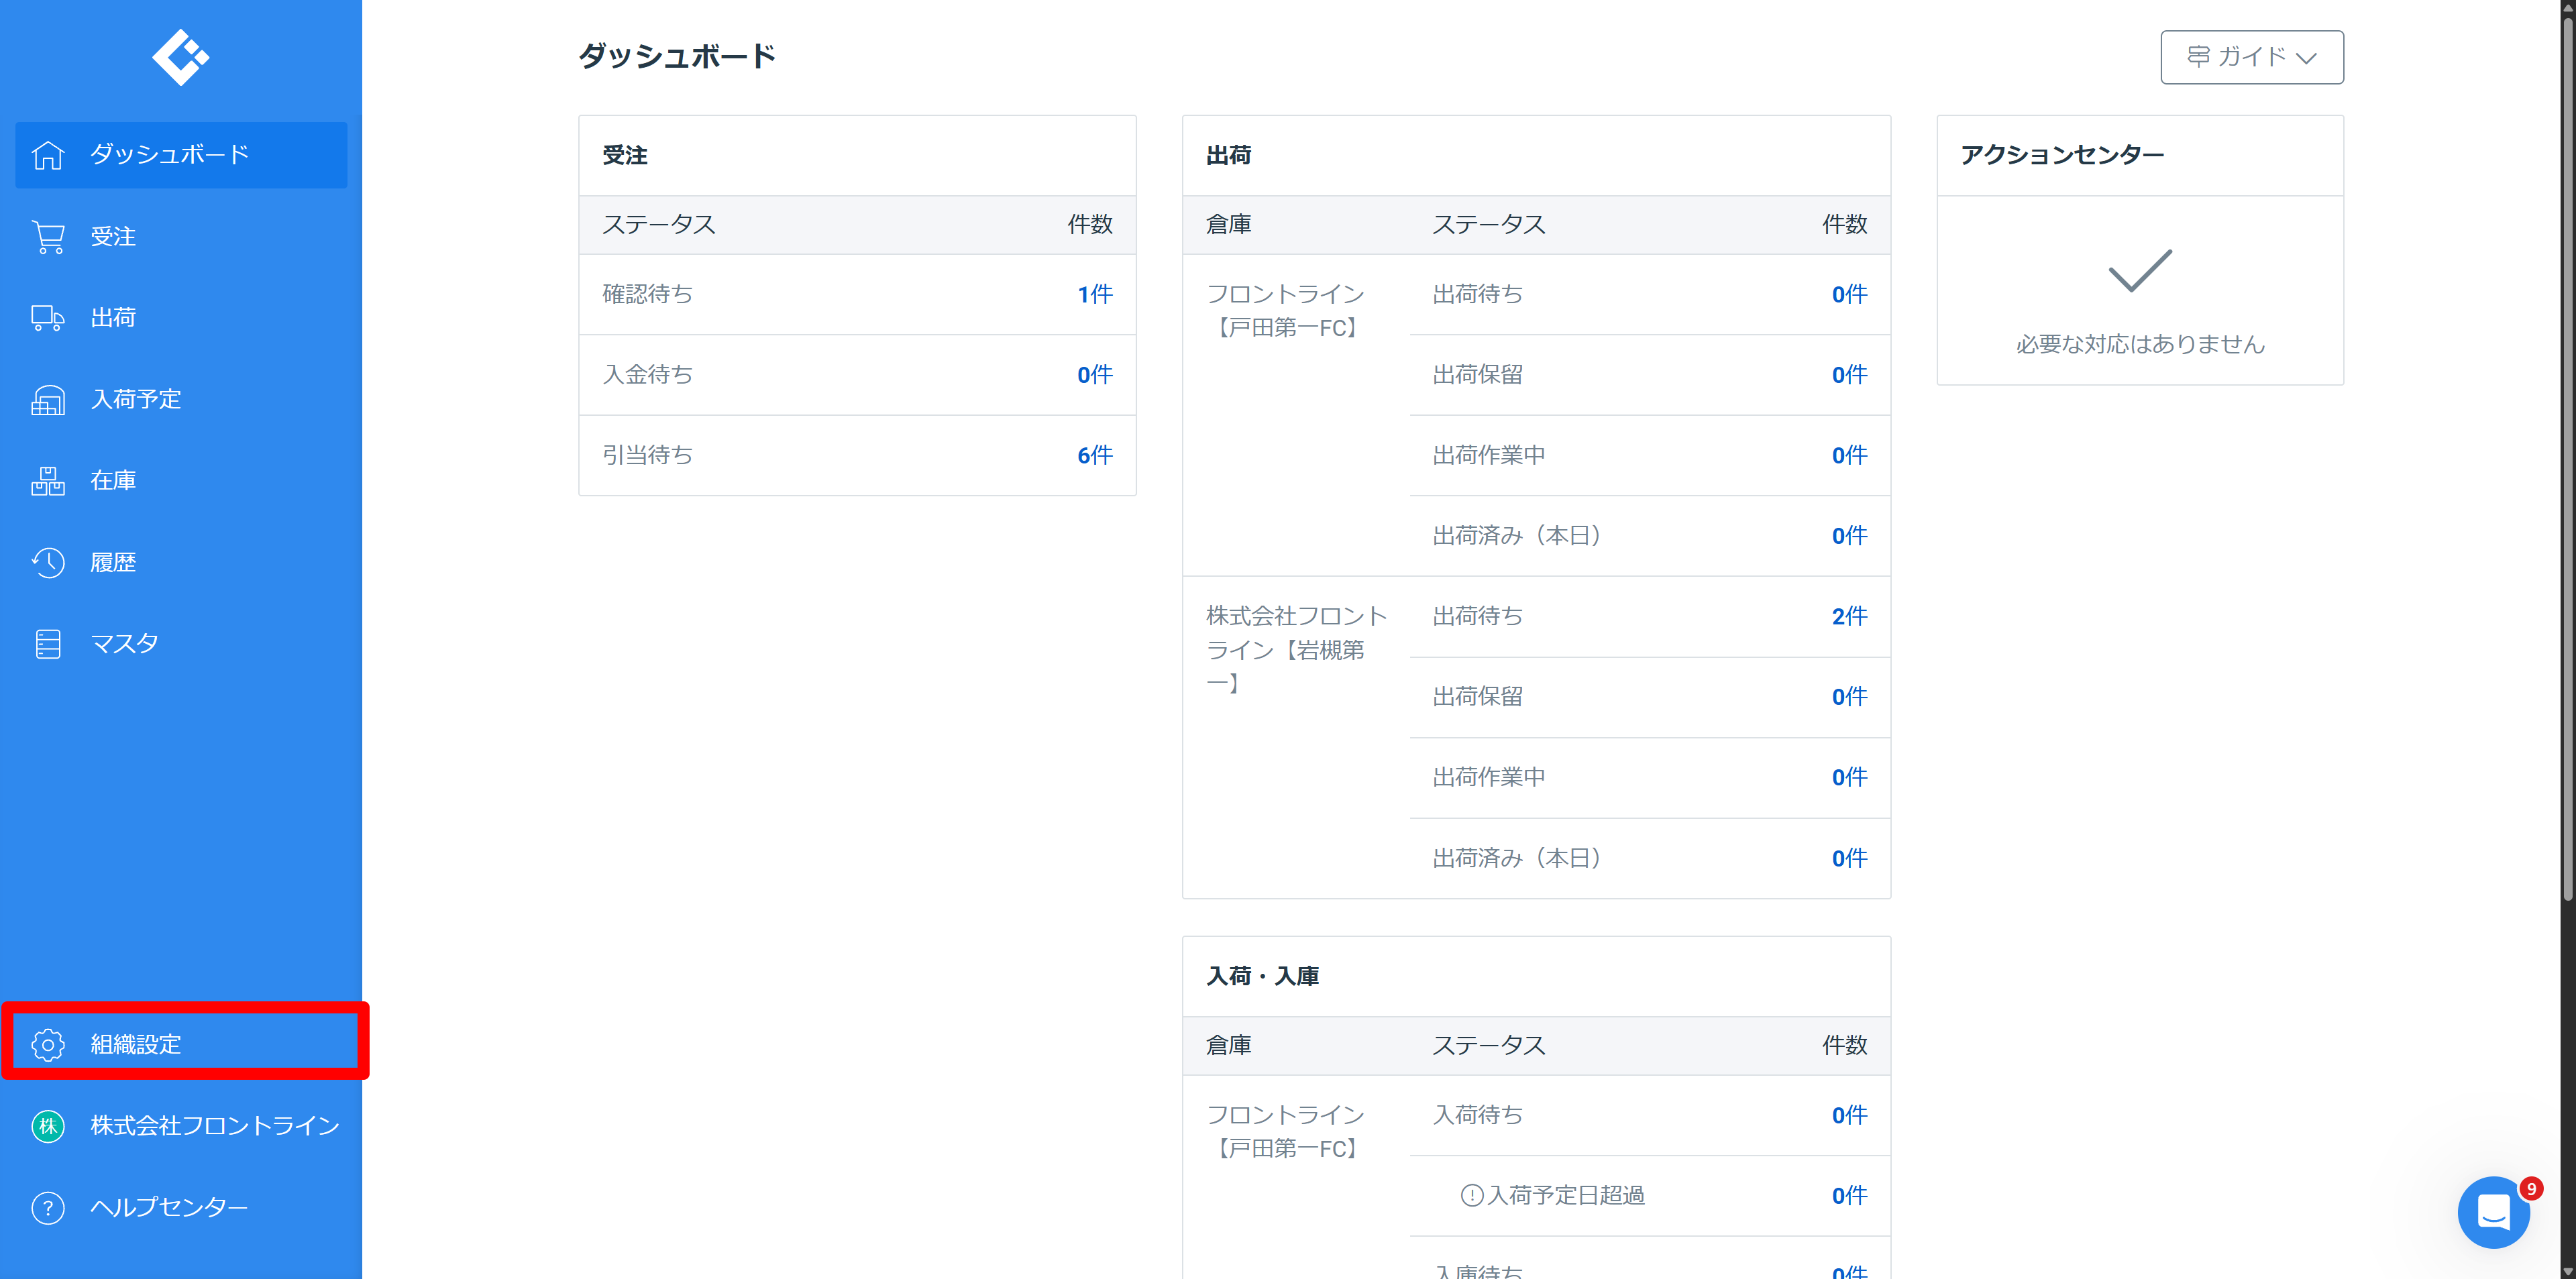The height and width of the screenshot is (1279, 2576).
Task: Click the Dashboard home icon
Action: point(48,155)
